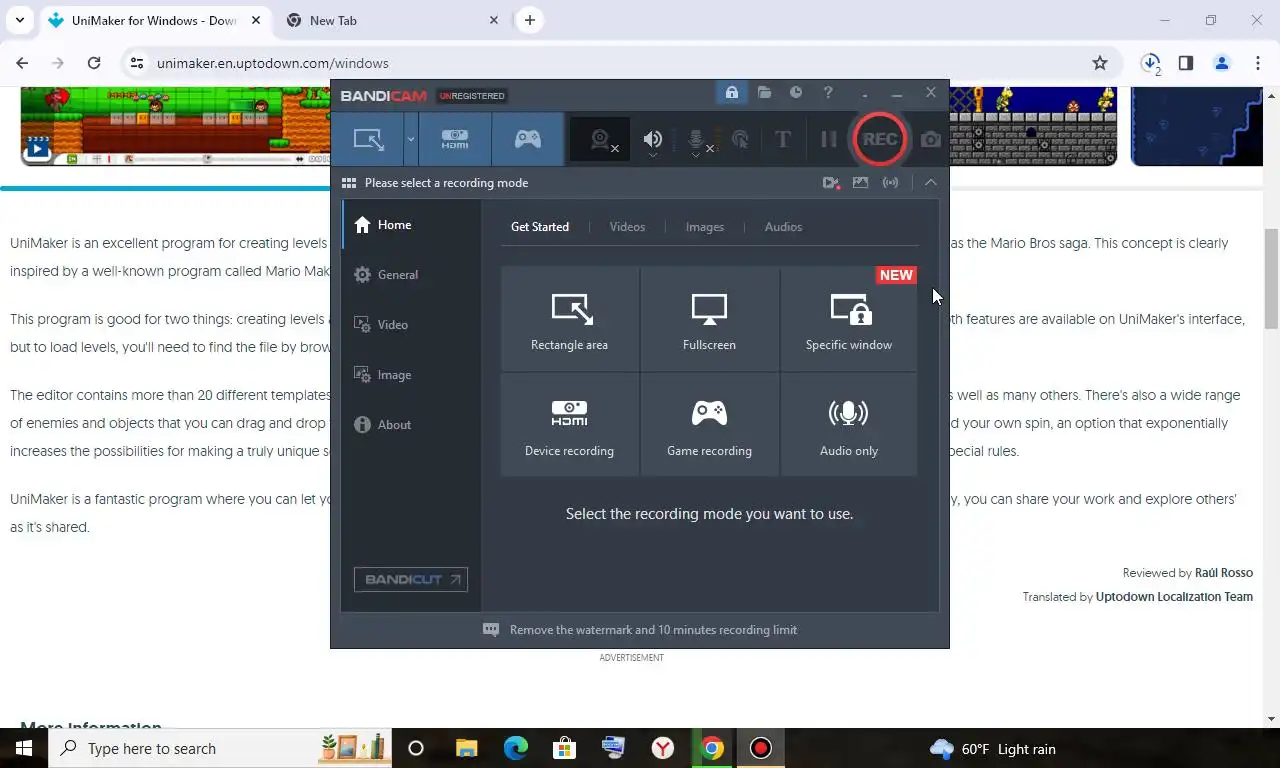Switch to the Audios tab

pos(783,227)
